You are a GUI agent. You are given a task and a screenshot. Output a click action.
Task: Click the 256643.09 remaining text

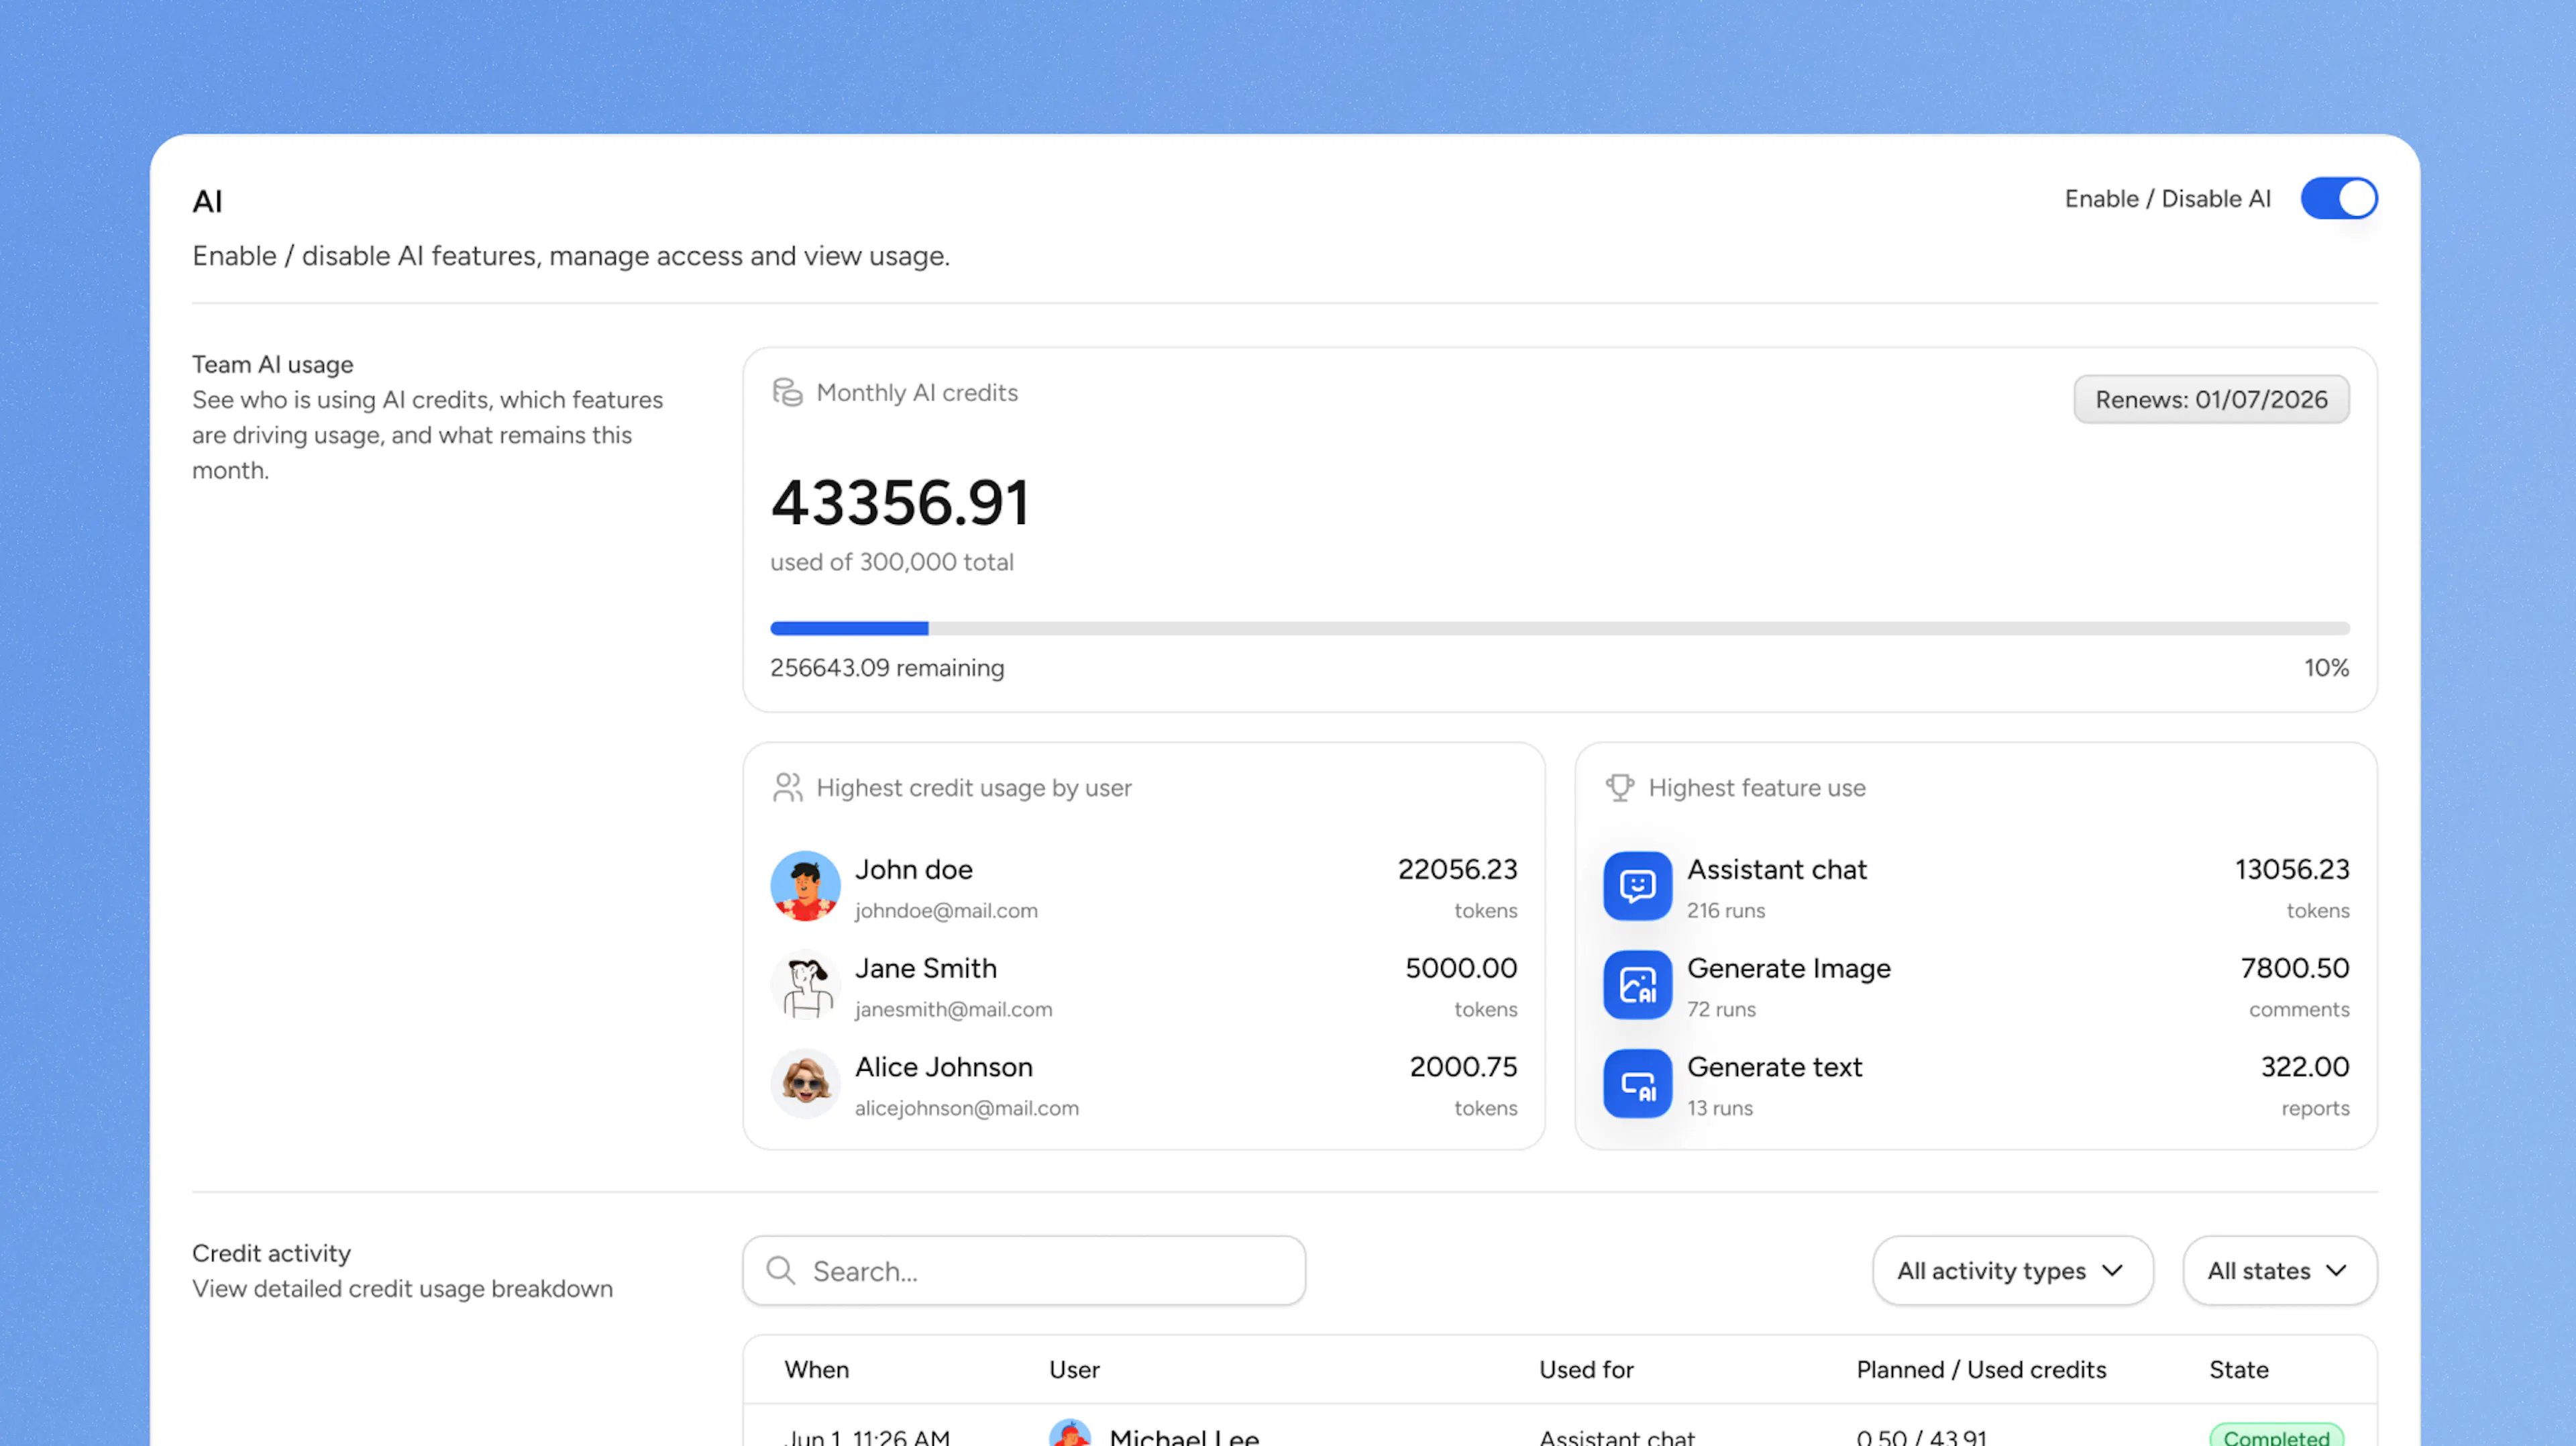click(x=887, y=668)
